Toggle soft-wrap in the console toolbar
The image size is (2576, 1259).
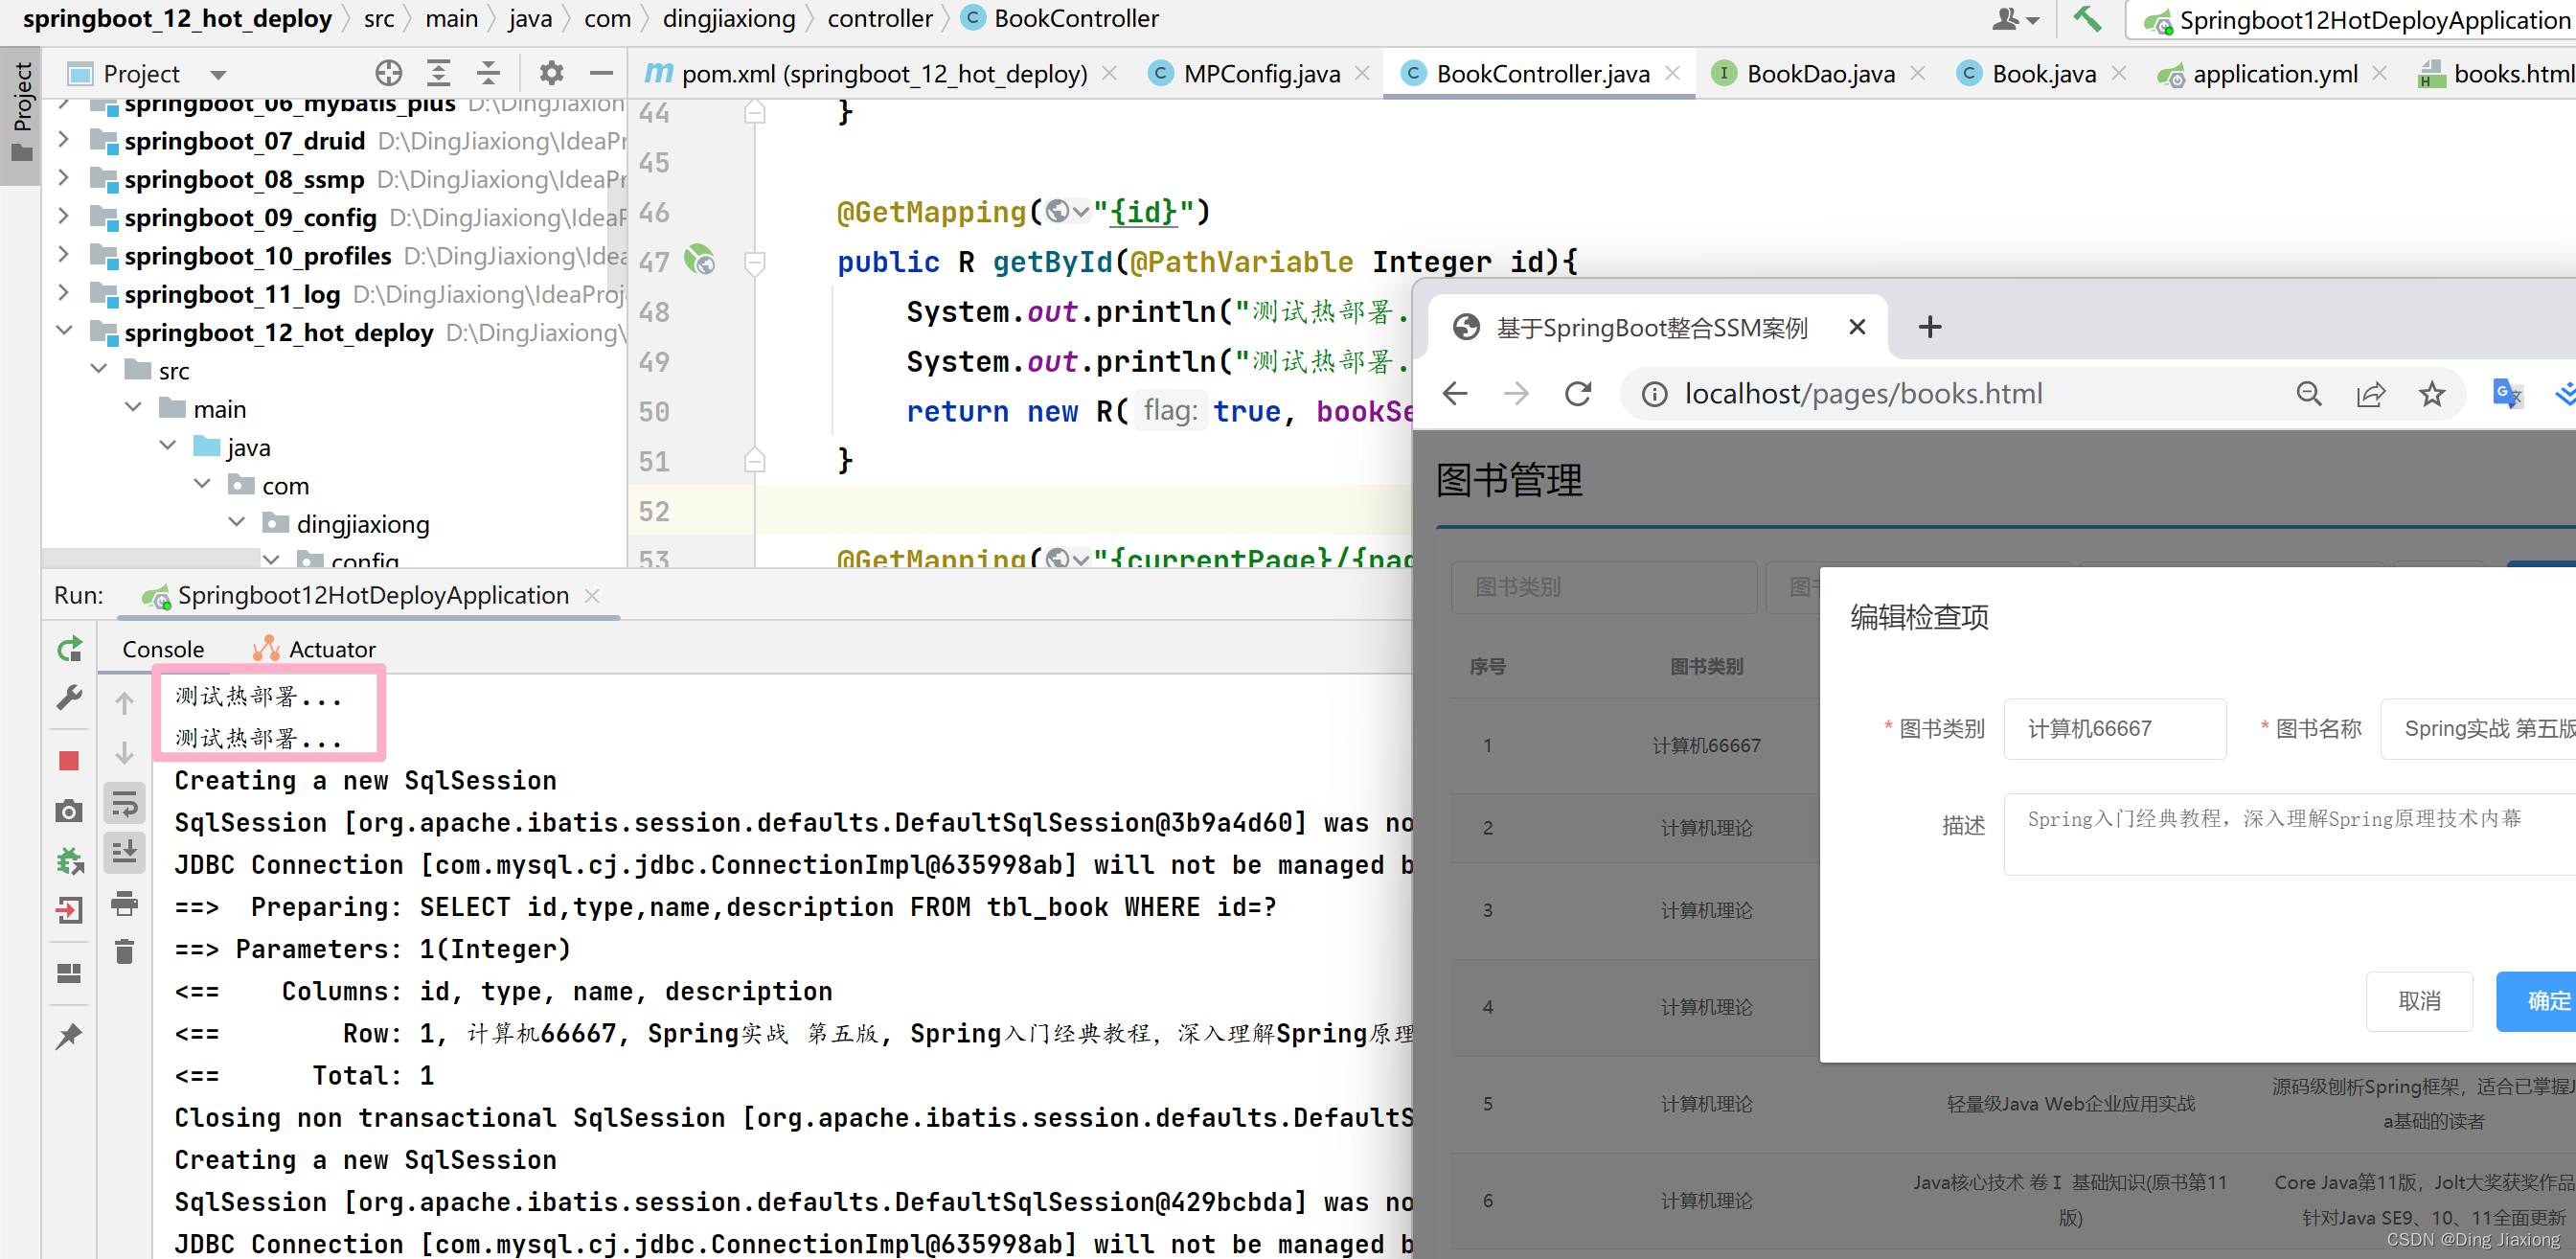(x=124, y=802)
